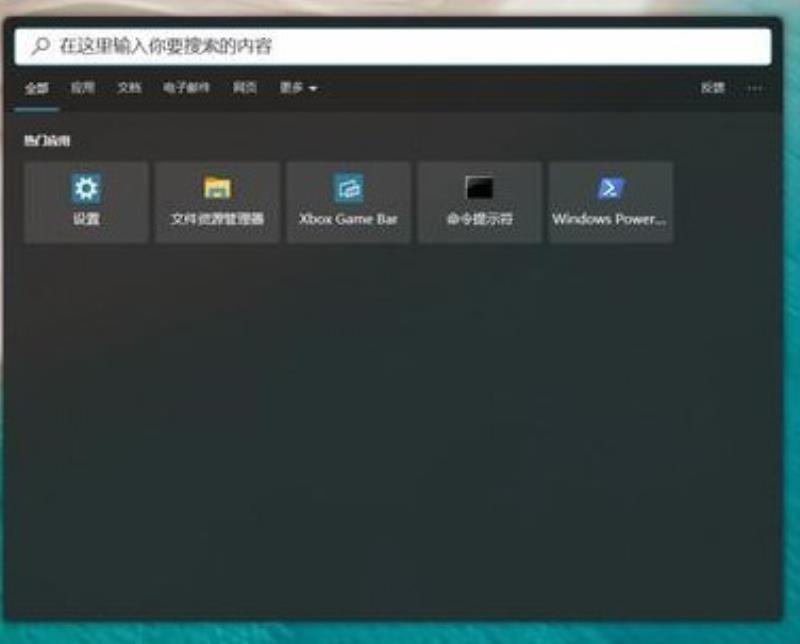Expand the 更多 dropdown
Screen dimensions: 800x644
298,88
